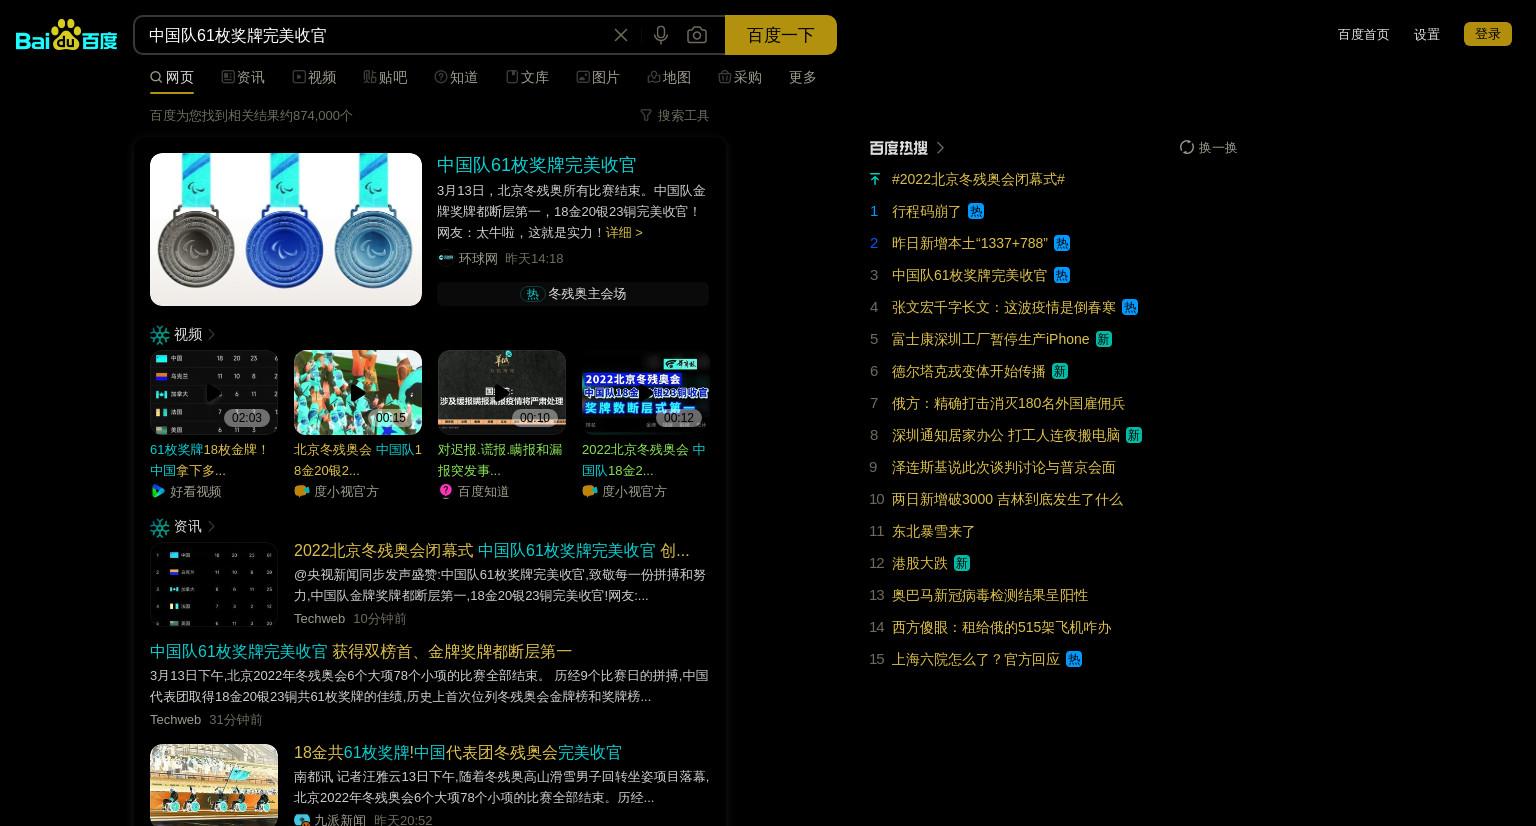Screen dimensions: 1536x826
Task: Click the 热 badge beside 行程码崩了
Action: click(x=976, y=211)
